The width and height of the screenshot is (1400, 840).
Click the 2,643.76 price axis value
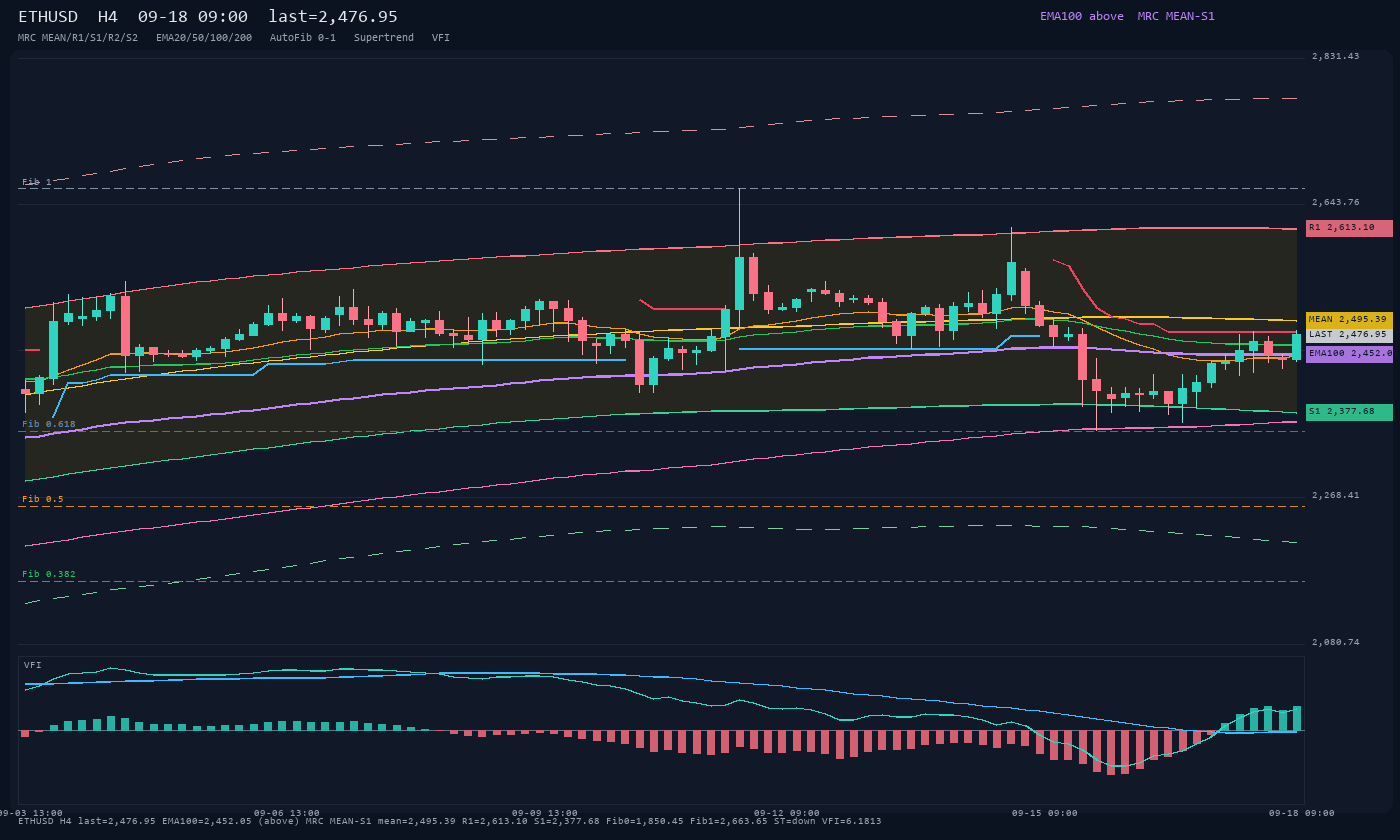[x=1336, y=203]
